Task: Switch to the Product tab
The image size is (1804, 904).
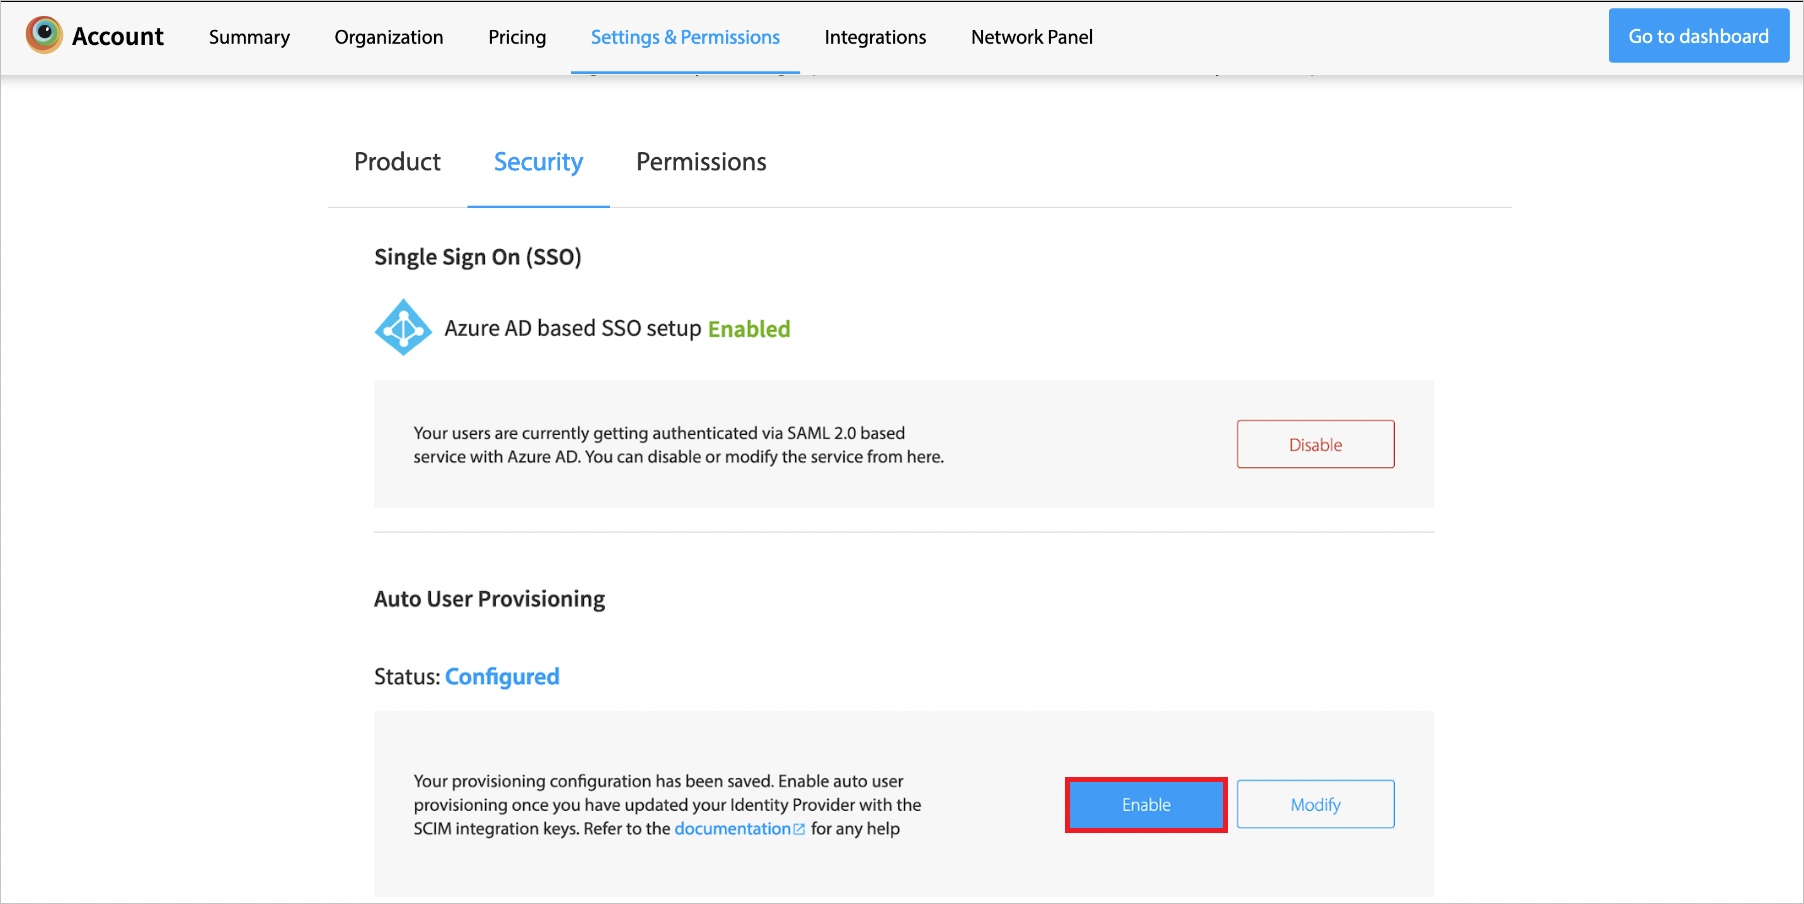Action: coord(397,162)
